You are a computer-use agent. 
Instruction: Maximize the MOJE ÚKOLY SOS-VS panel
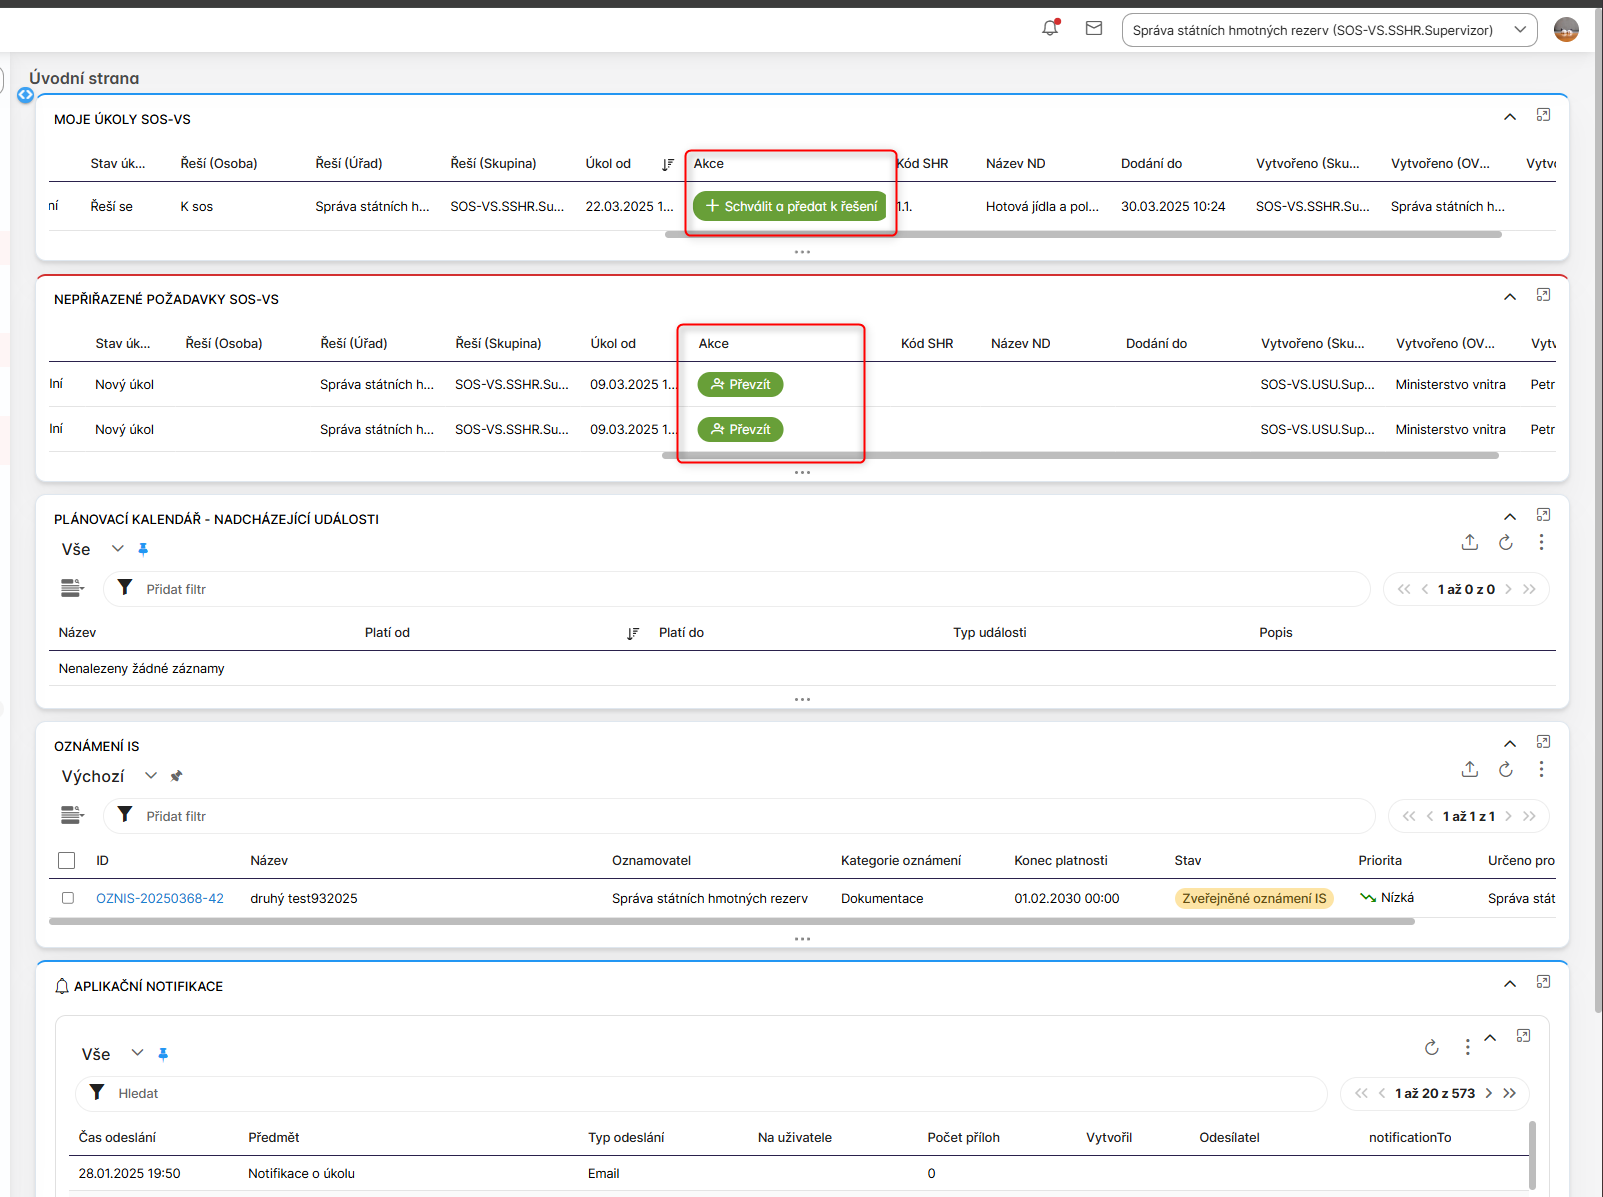pos(1543,116)
